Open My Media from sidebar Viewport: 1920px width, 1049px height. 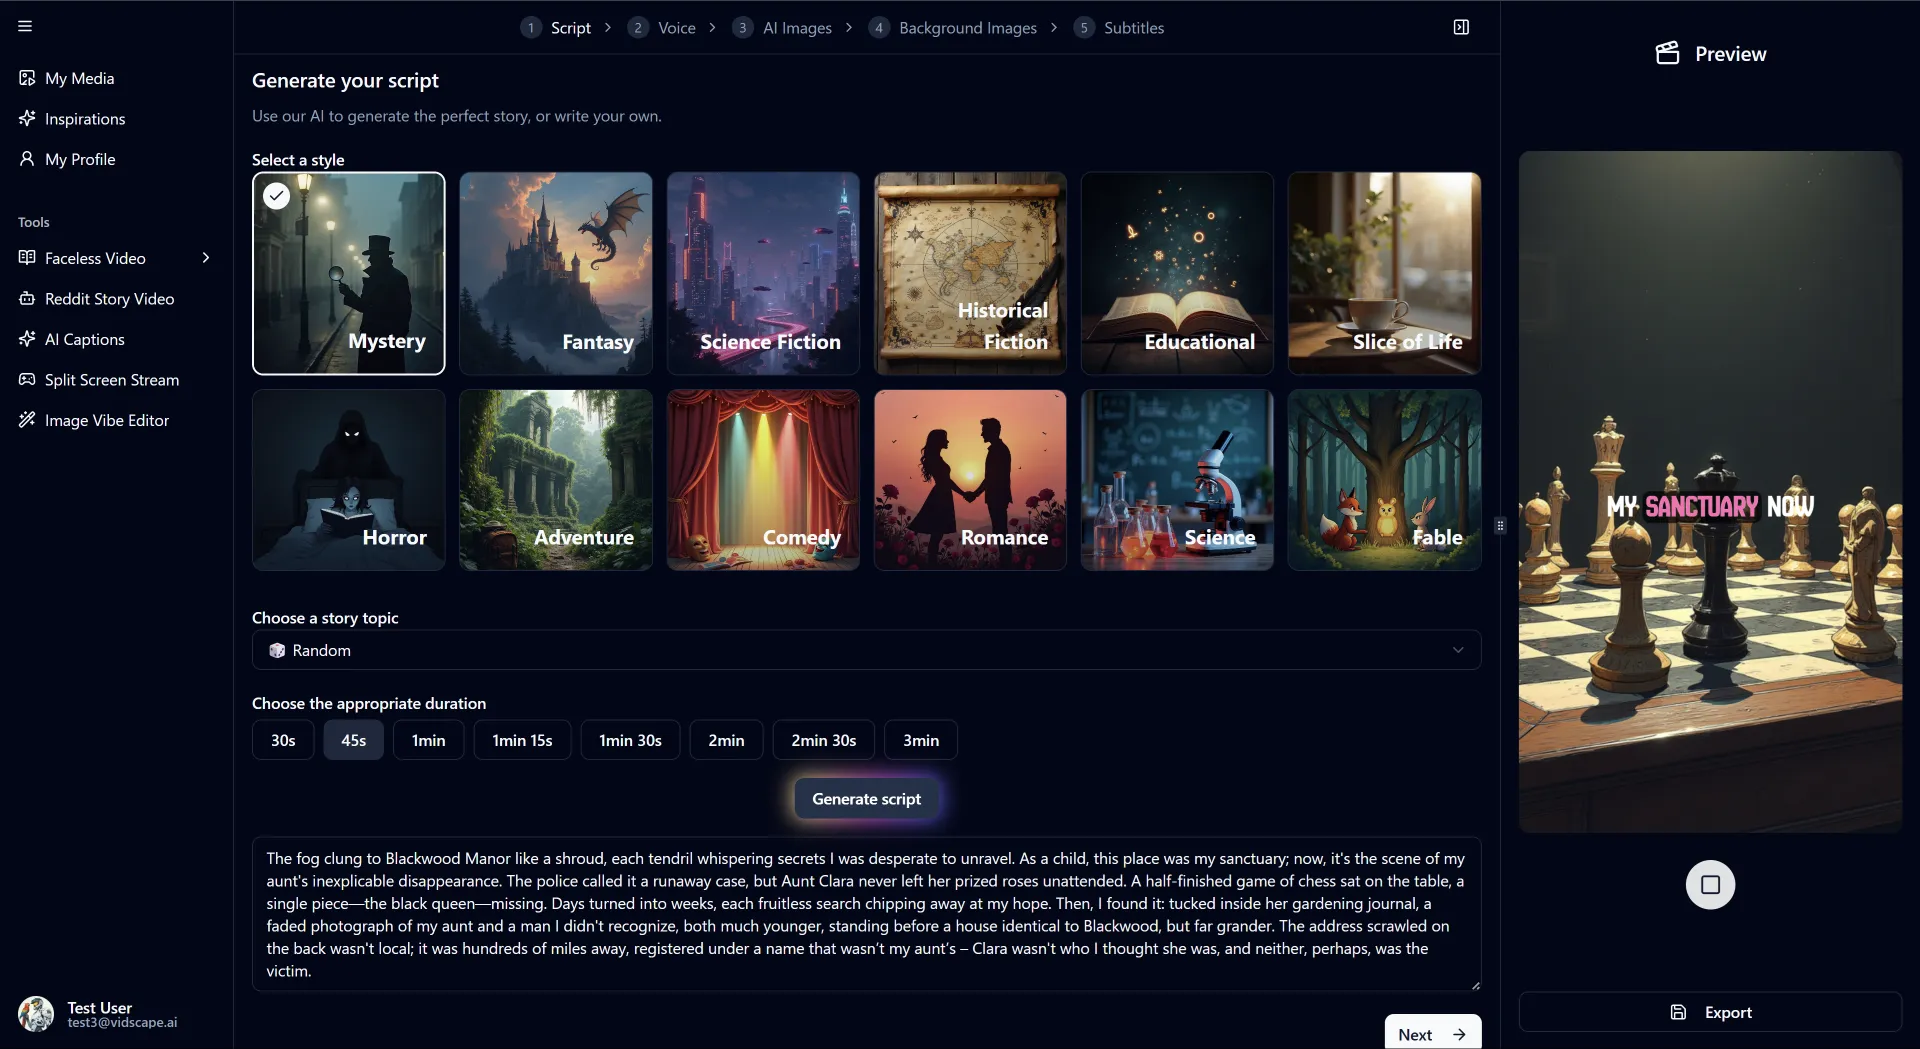(x=79, y=78)
